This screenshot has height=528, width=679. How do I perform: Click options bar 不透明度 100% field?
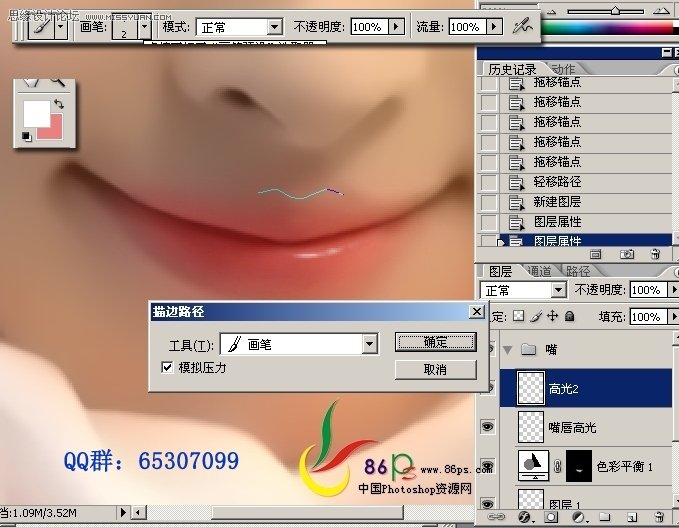click(370, 26)
